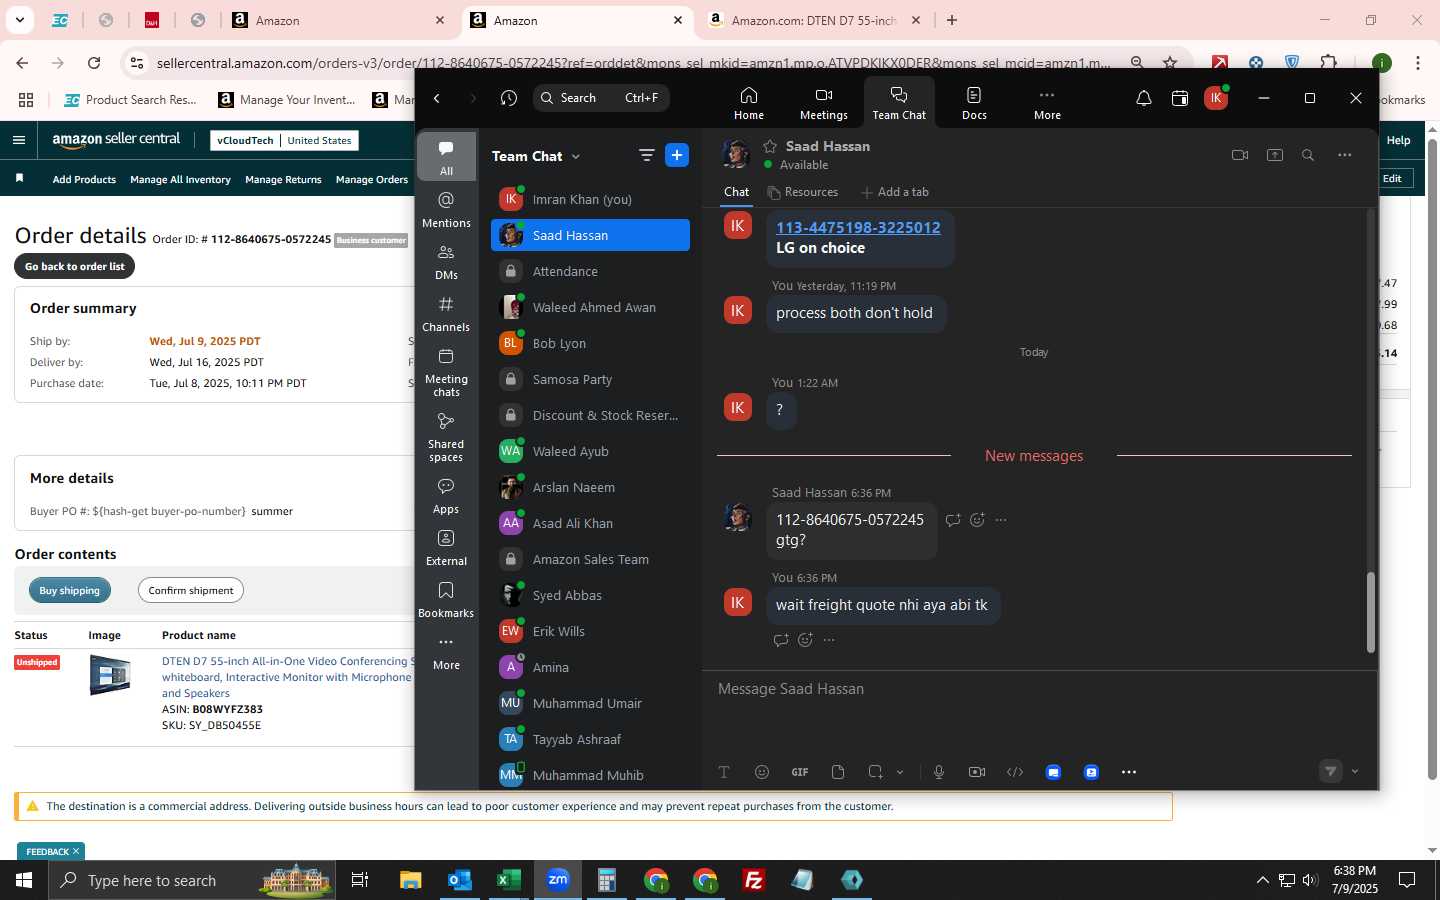
Task: Expand screenshot options arrow in composer
Action: click(x=900, y=772)
